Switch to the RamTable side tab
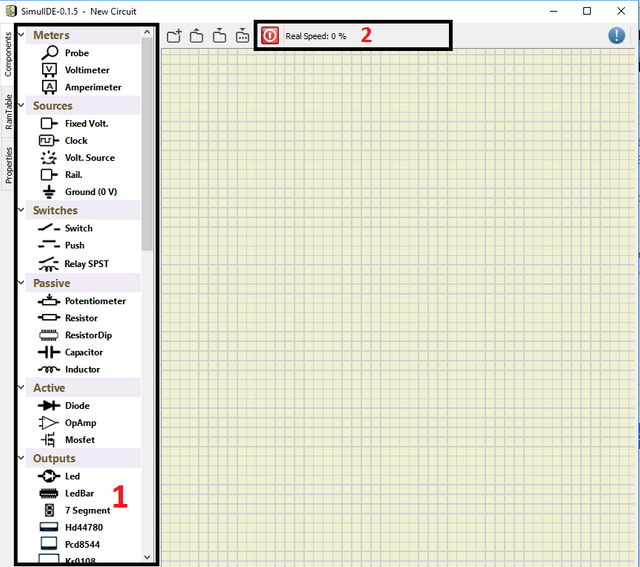 pos(7,112)
